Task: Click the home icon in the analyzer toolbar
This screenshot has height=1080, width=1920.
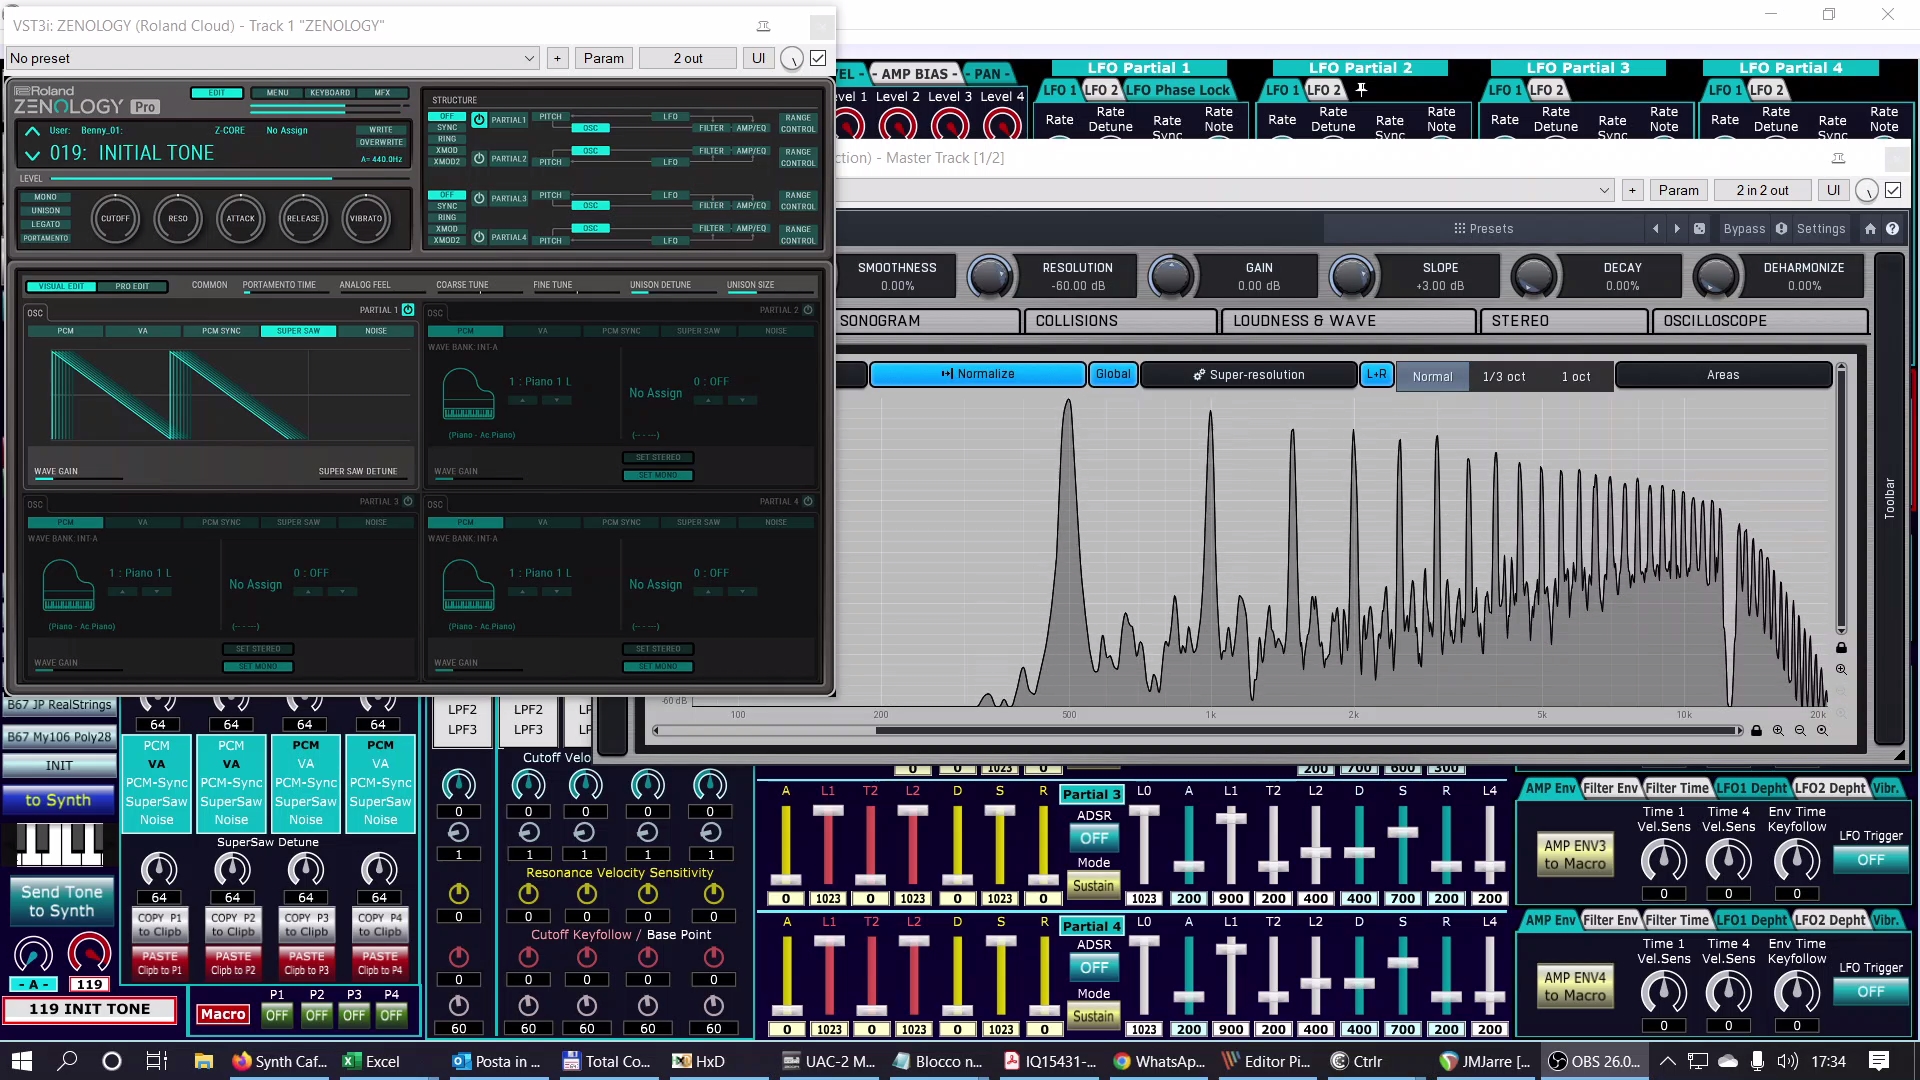Action: click(1868, 228)
